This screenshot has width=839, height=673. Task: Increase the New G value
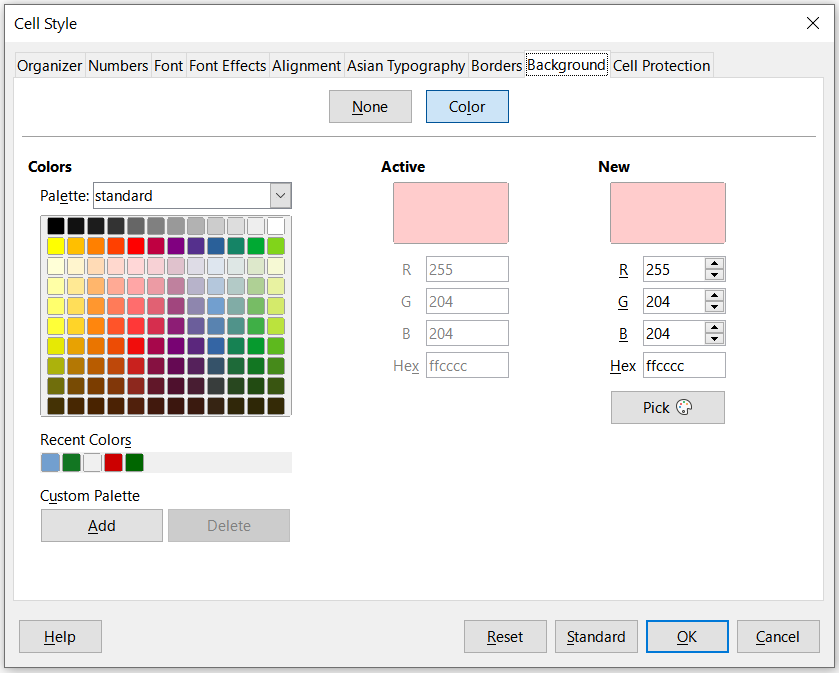click(x=714, y=295)
